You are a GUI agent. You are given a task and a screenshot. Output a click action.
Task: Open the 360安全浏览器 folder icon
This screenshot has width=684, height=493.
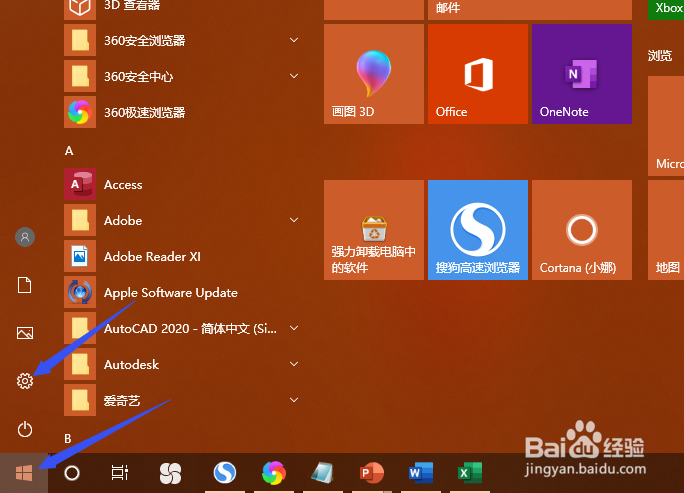click(80, 40)
